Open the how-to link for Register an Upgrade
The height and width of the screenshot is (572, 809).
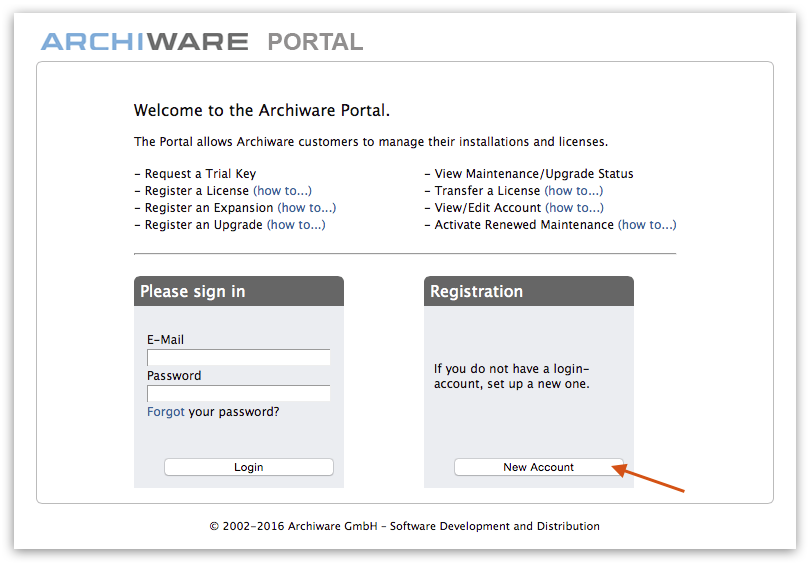(x=296, y=225)
